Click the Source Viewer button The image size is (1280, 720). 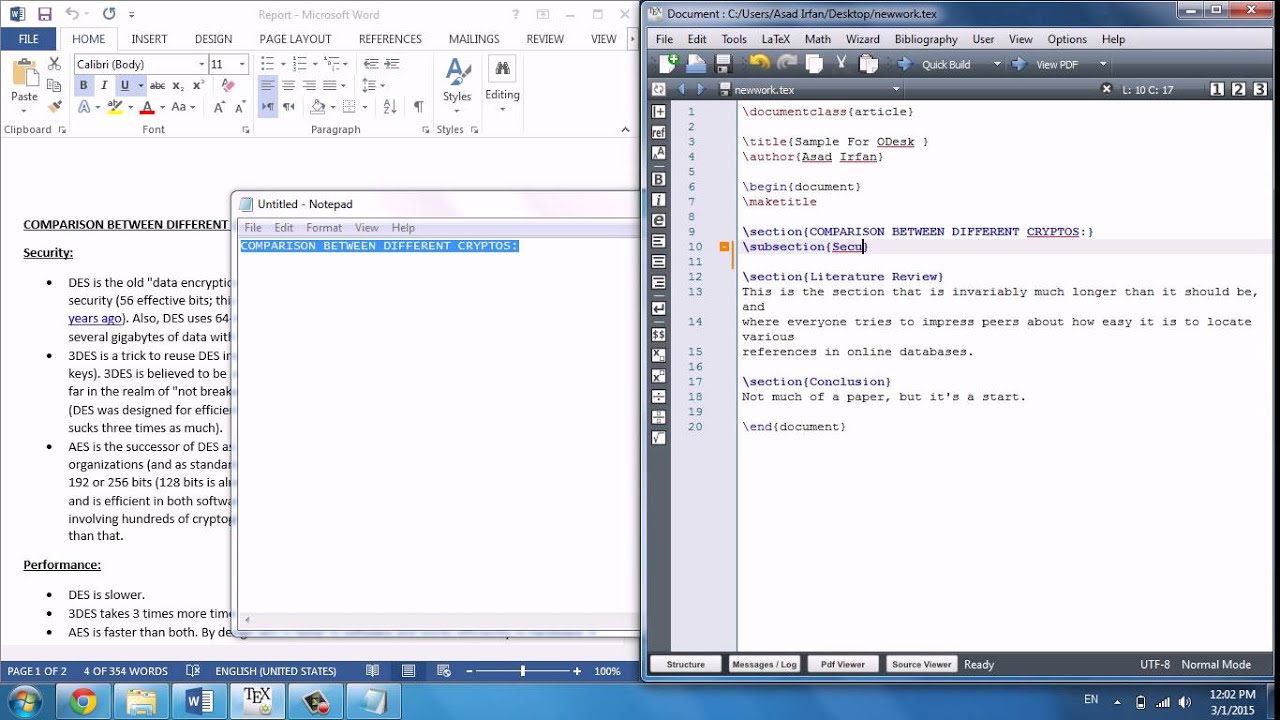(921, 664)
